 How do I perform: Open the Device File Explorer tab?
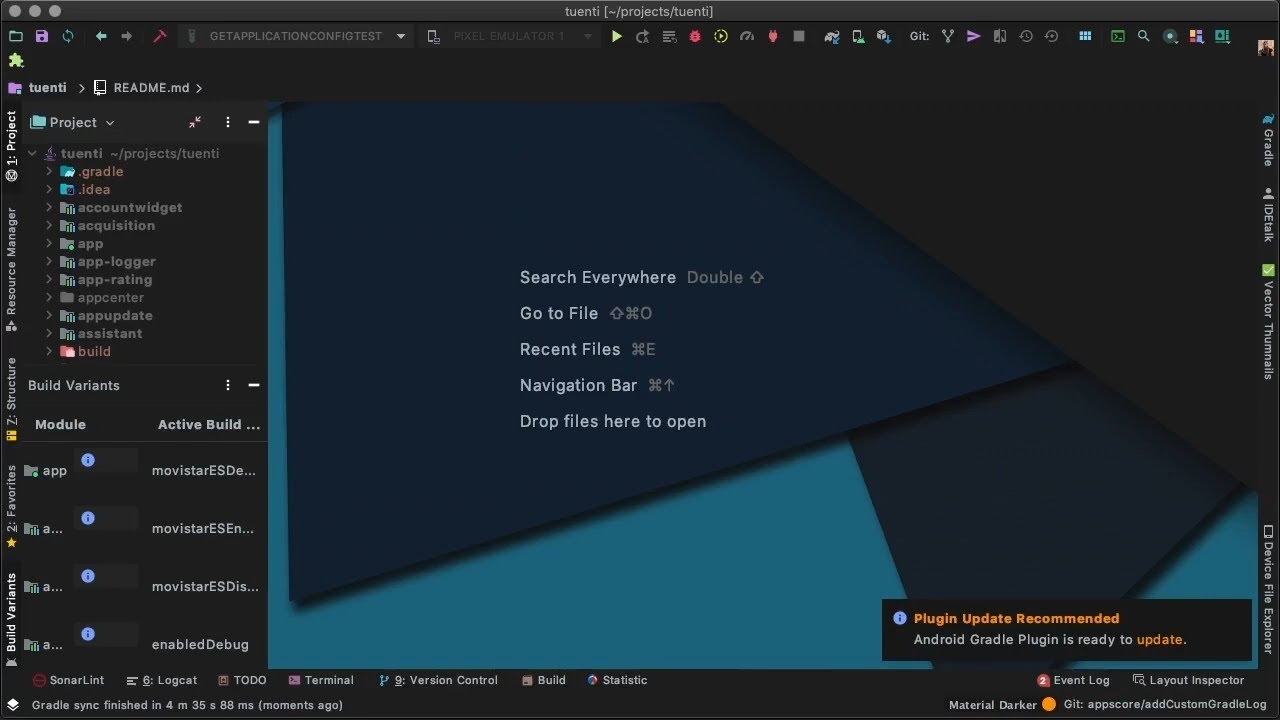pyautogui.click(x=1268, y=590)
